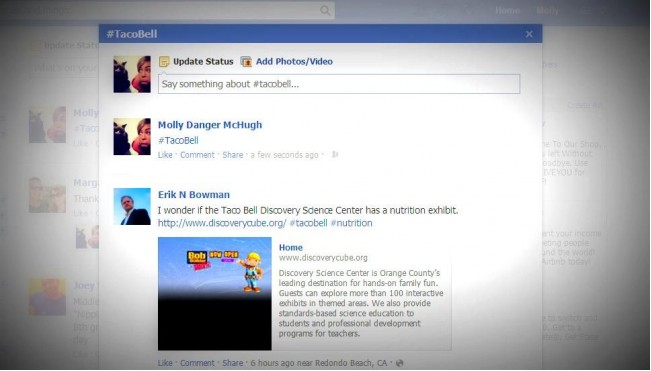Like Molly Danger McHugh's post

[165, 155]
